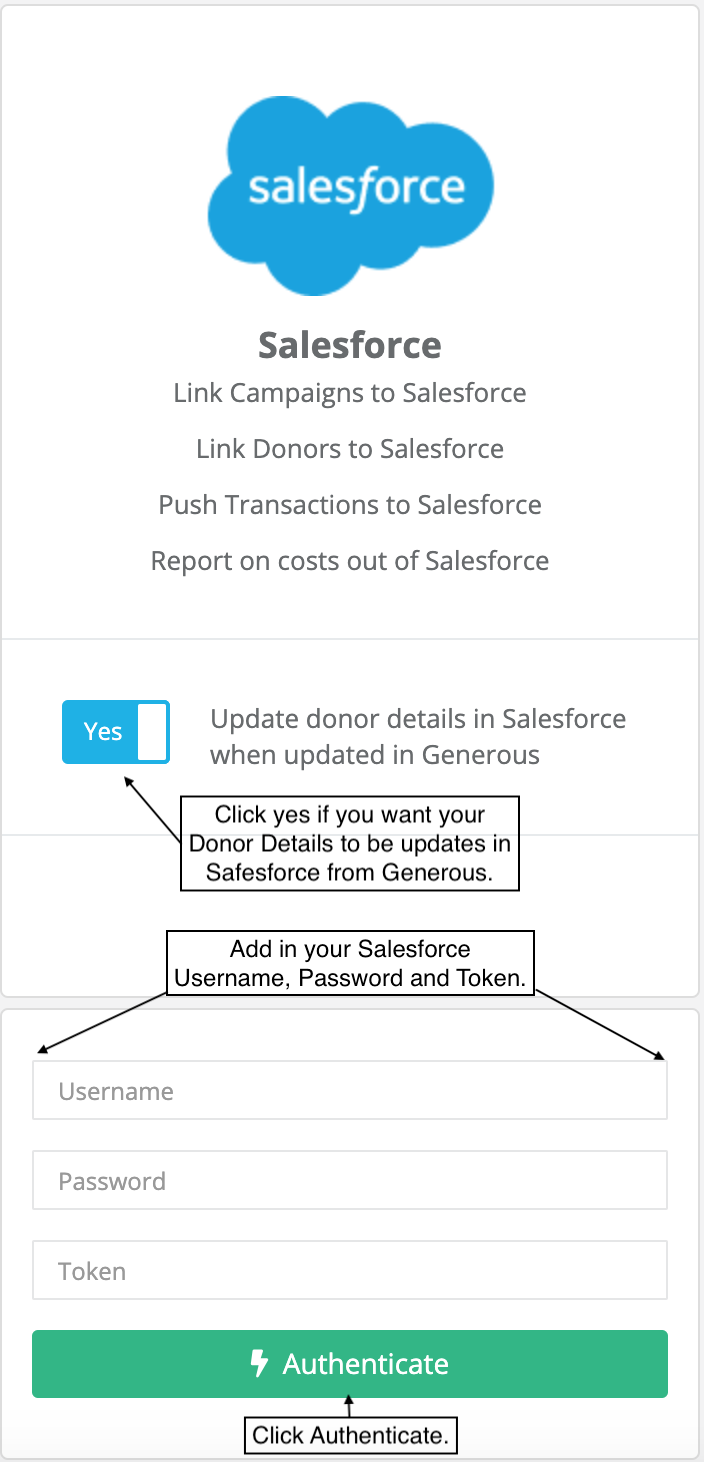Click the 'Click Authenticate.' annotation box
Image resolution: width=704 pixels, height=1462 pixels.
tap(350, 1436)
